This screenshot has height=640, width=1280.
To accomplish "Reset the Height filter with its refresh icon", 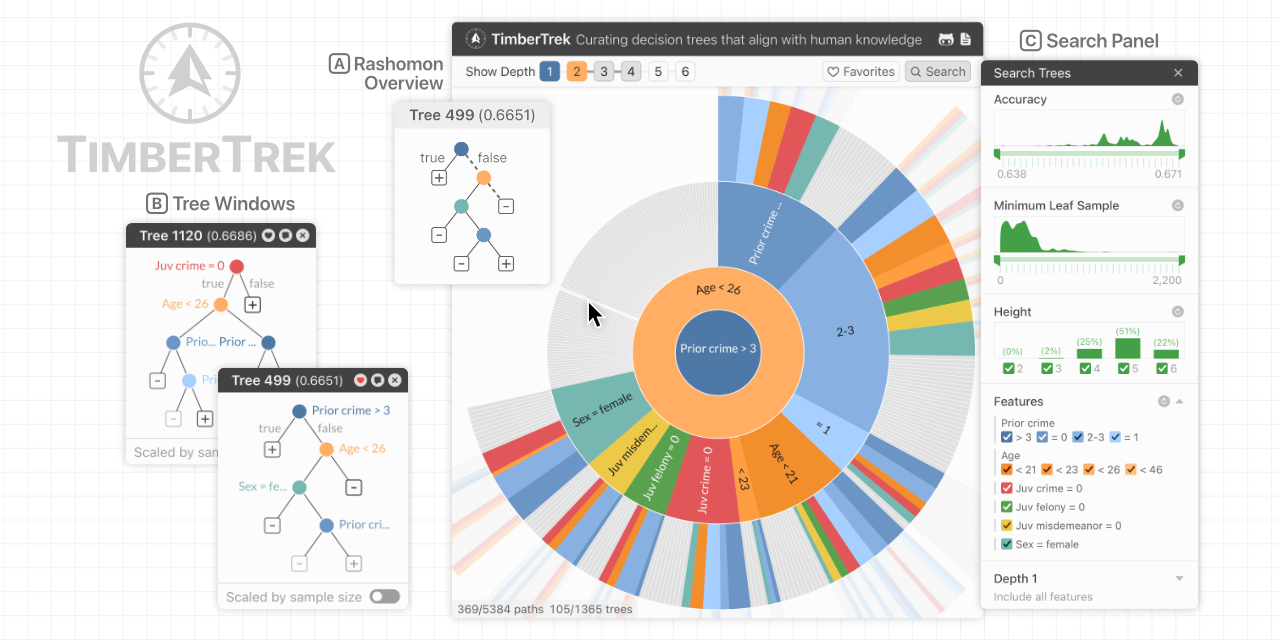I will click(1177, 311).
